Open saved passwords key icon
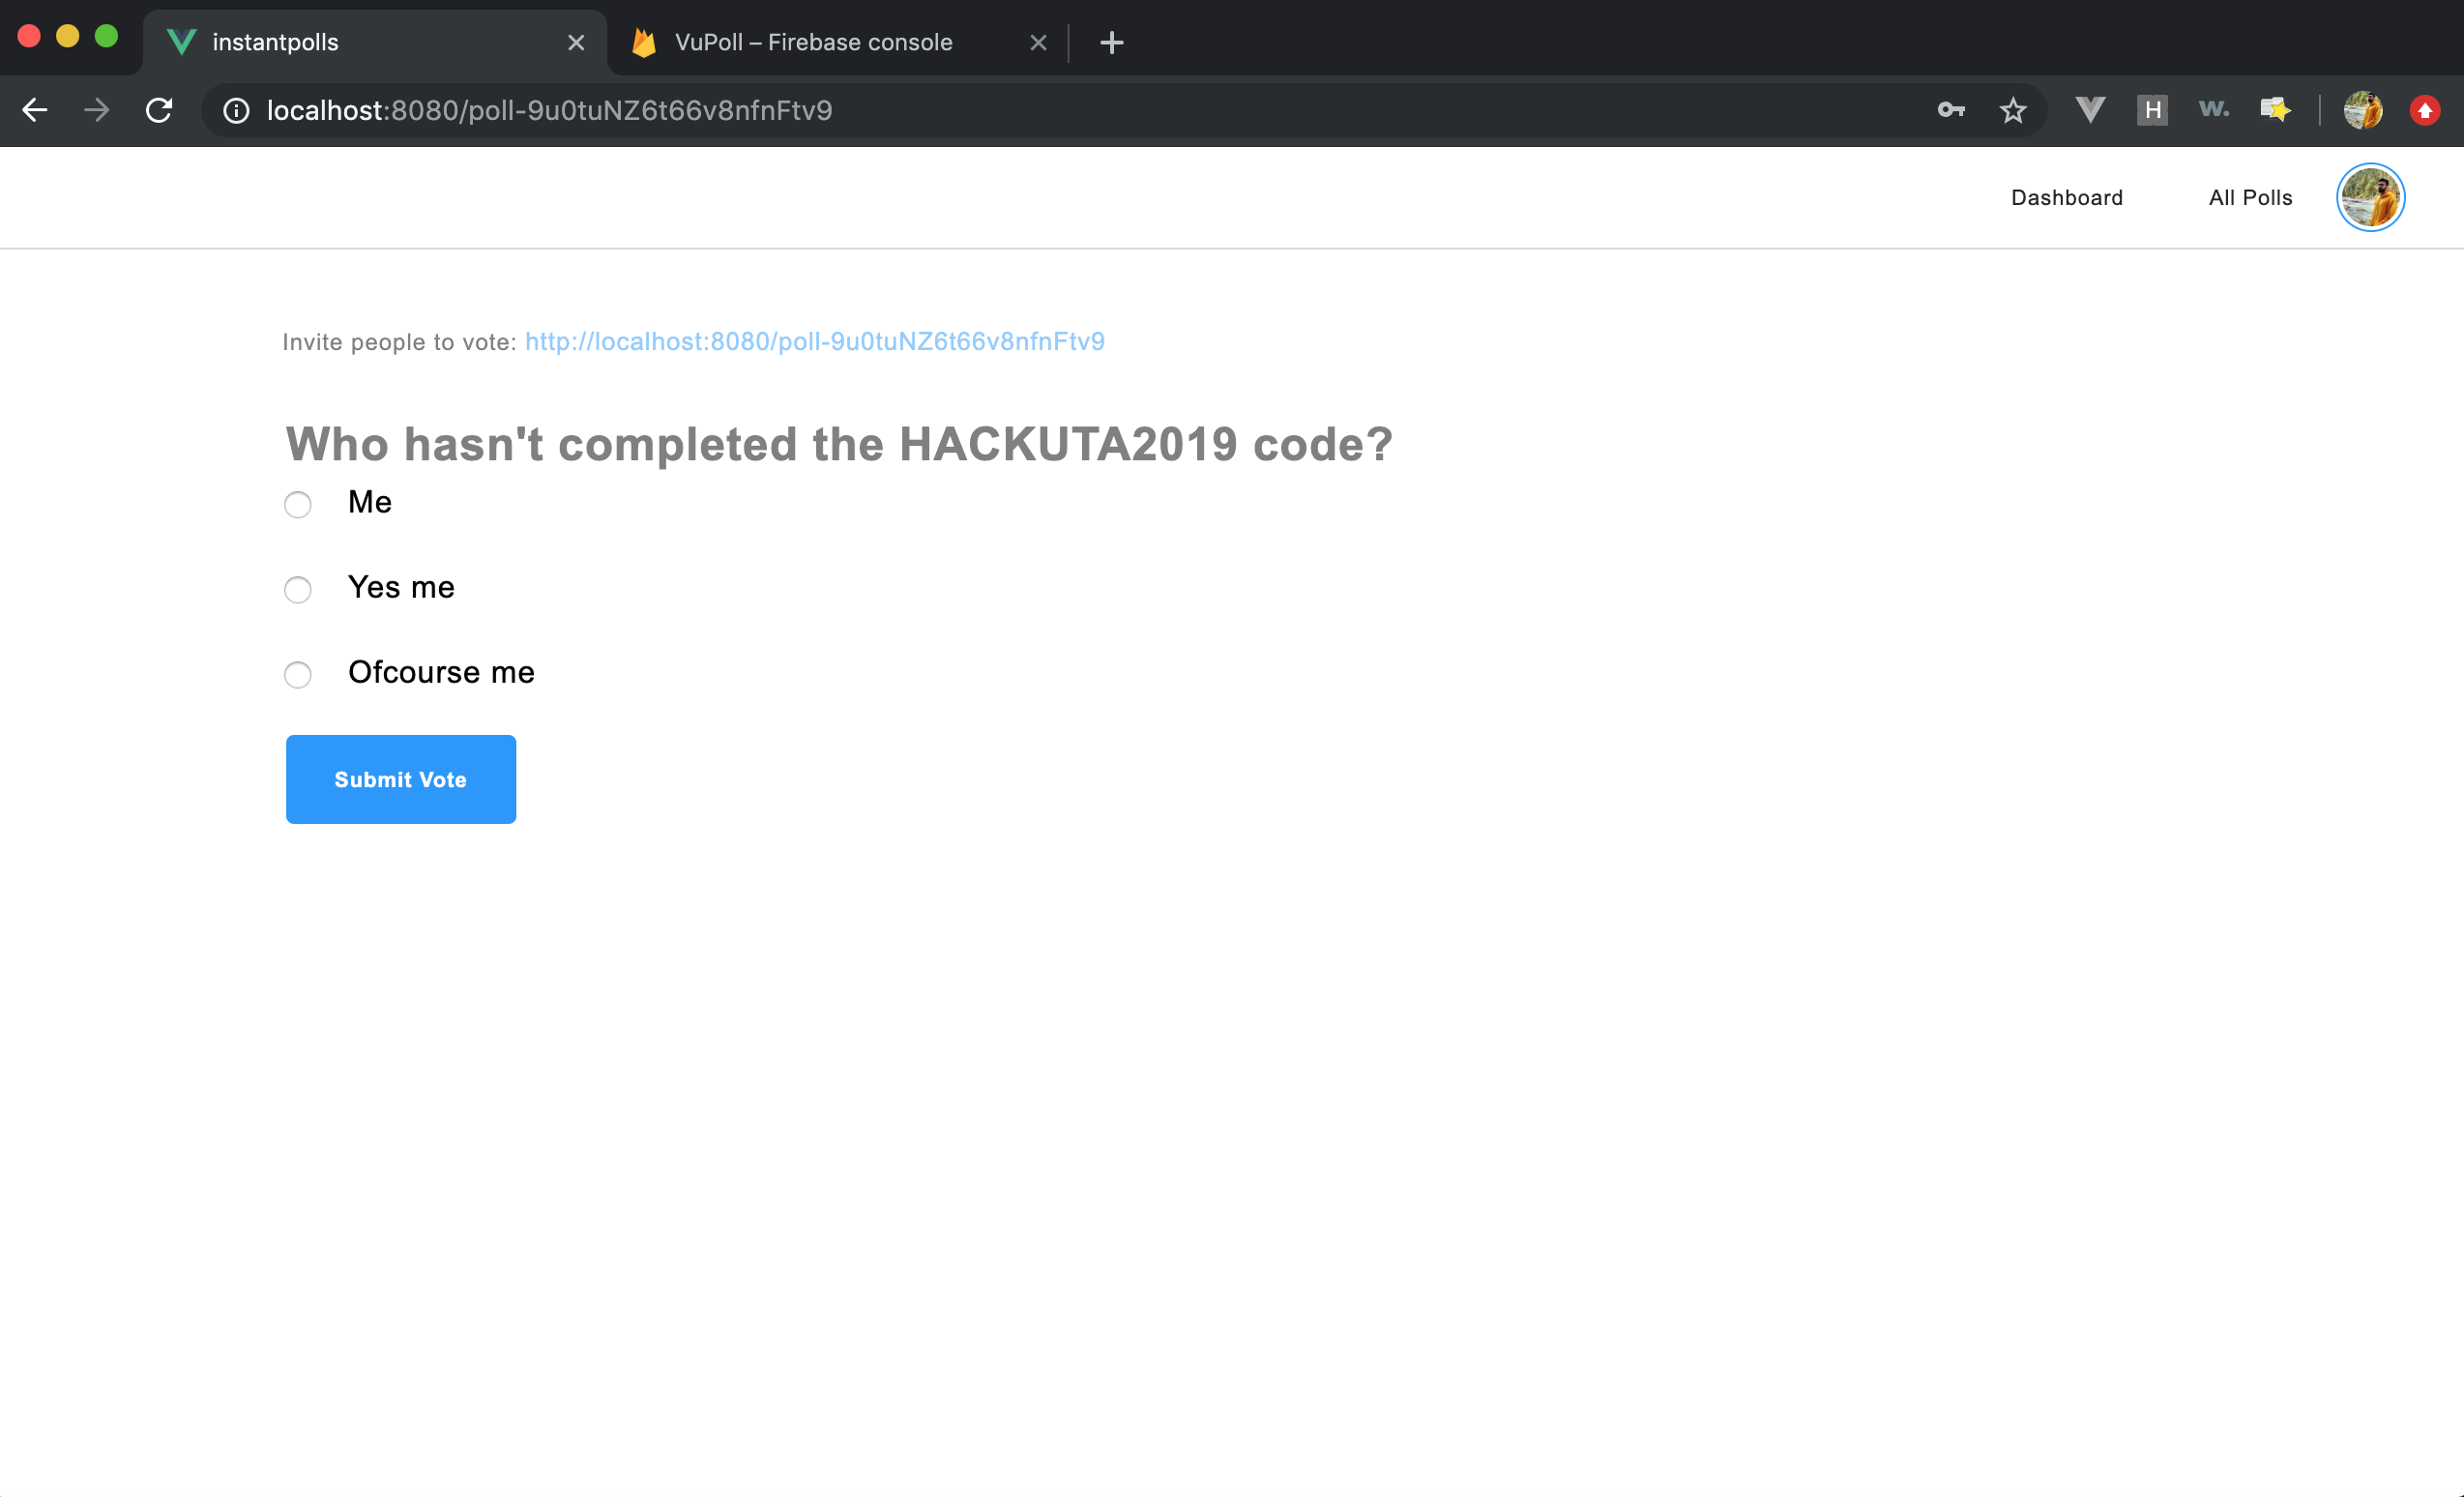This screenshot has width=2464, height=1497. coord(1950,110)
